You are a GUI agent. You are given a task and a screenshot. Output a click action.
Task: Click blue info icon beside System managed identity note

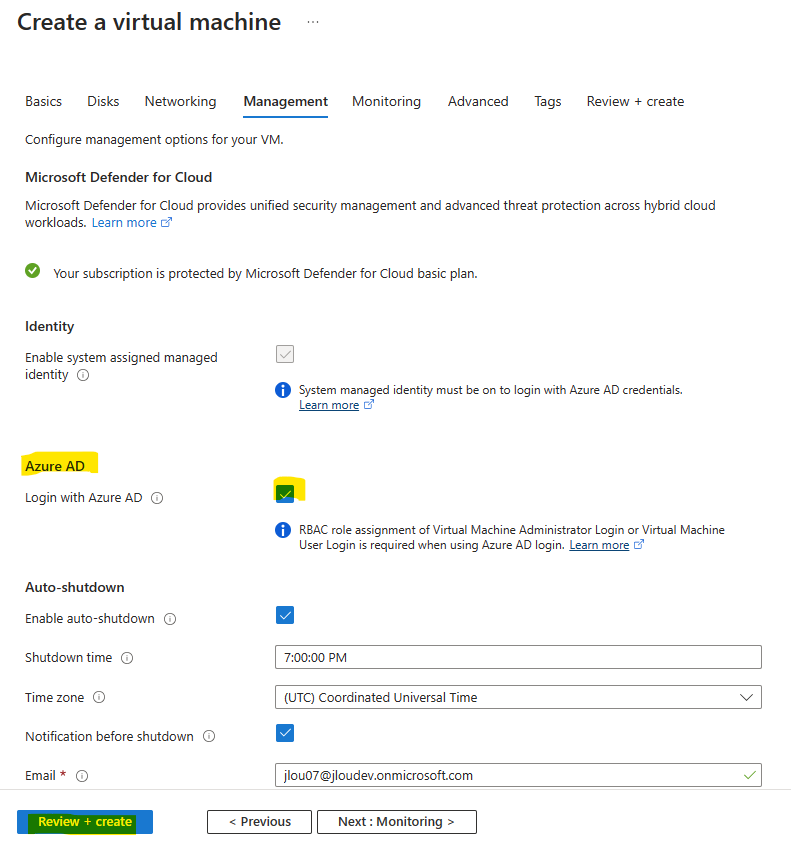283,390
